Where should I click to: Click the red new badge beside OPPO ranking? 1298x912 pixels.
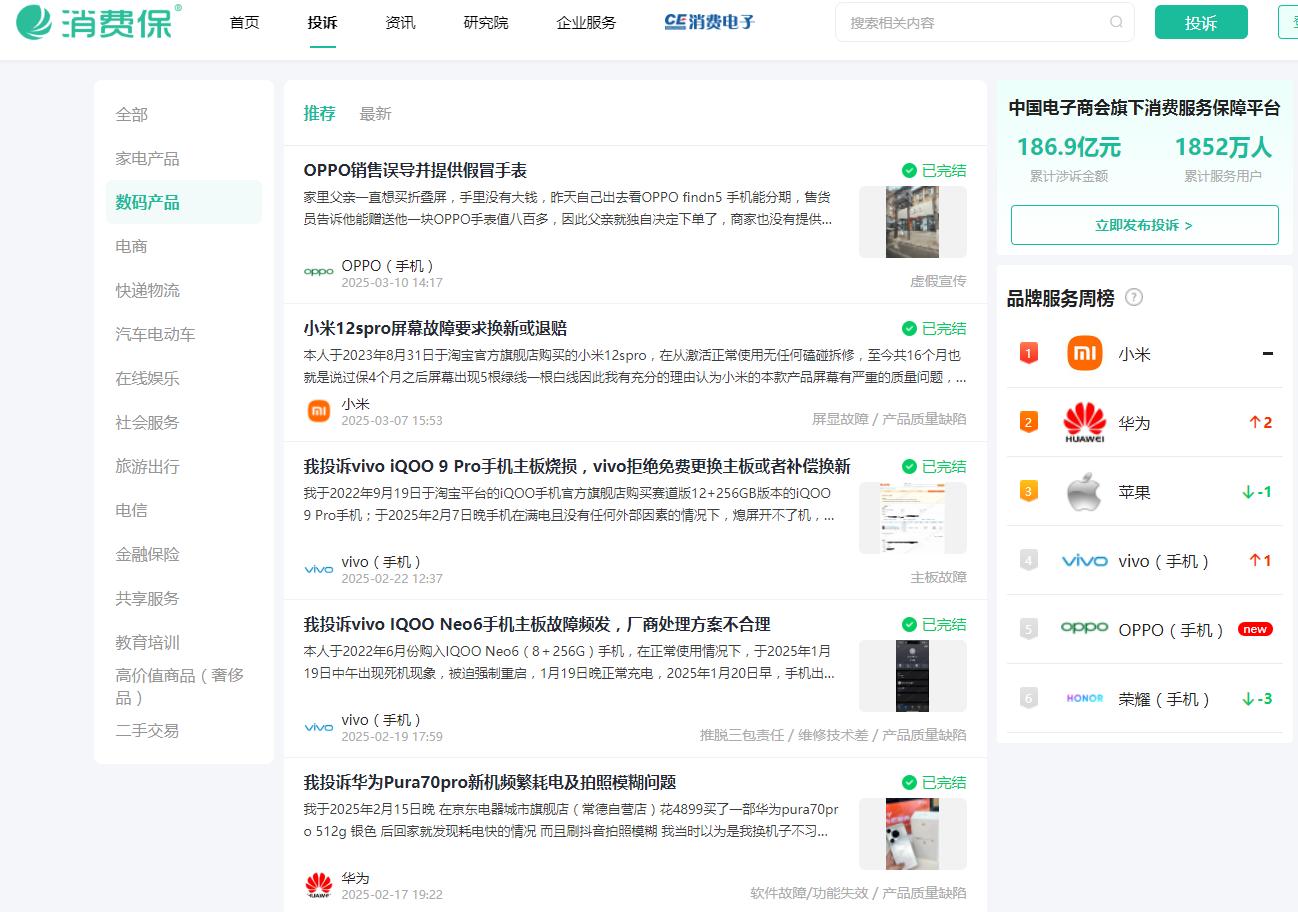pyautogui.click(x=1255, y=629)
